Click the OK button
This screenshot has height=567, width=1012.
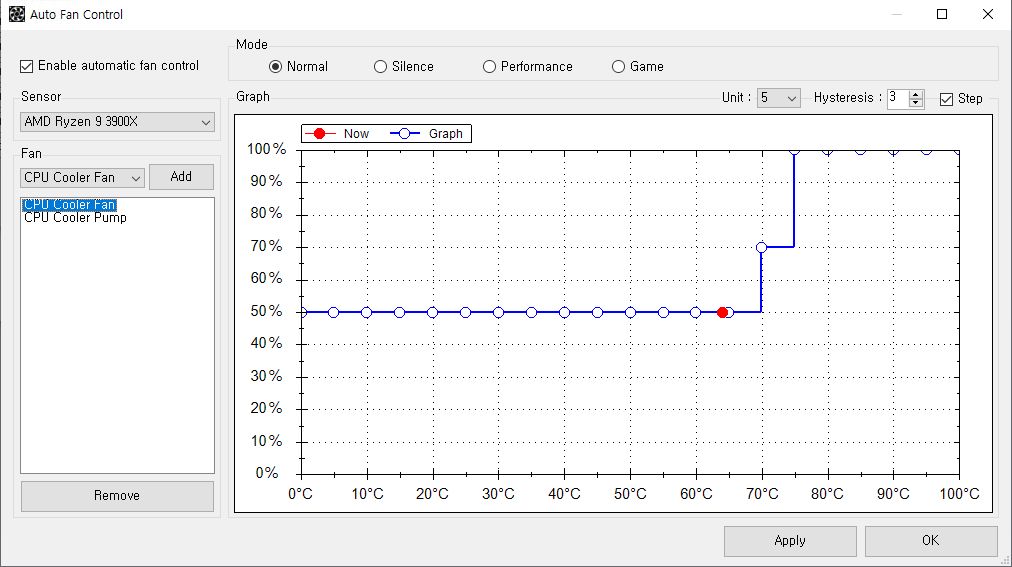point(931,541)
